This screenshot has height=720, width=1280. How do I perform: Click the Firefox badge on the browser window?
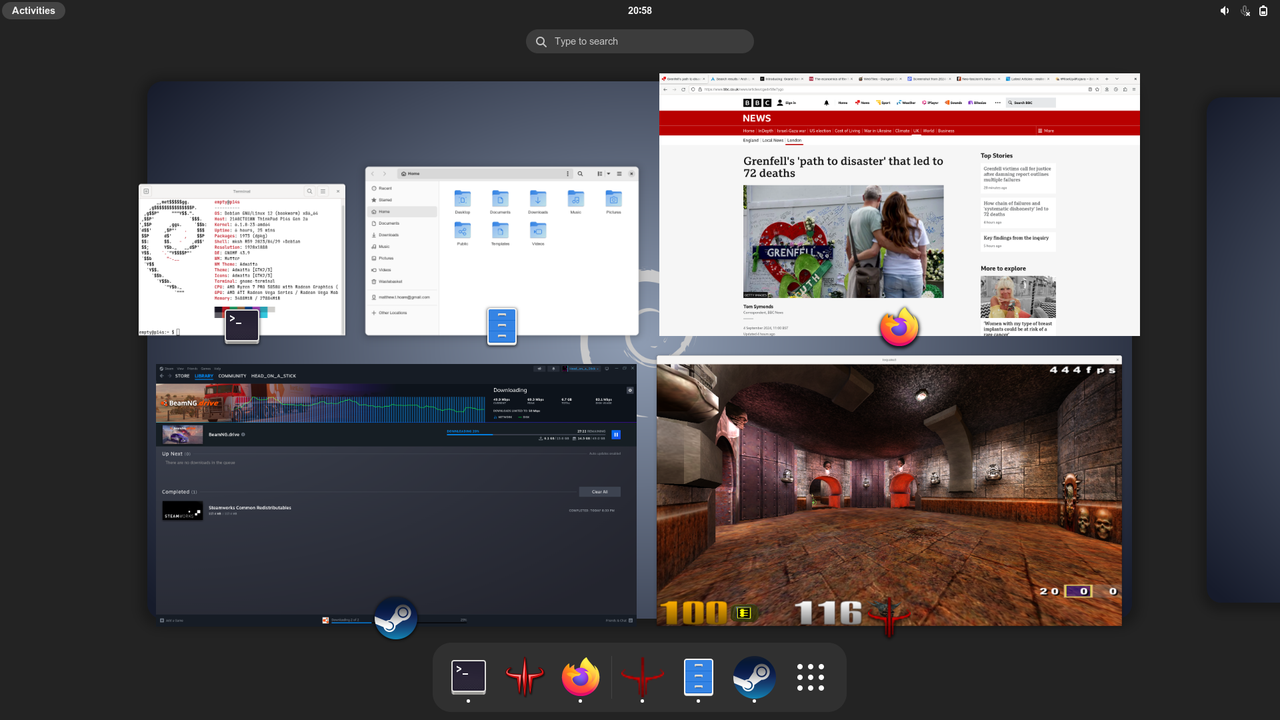899,327
